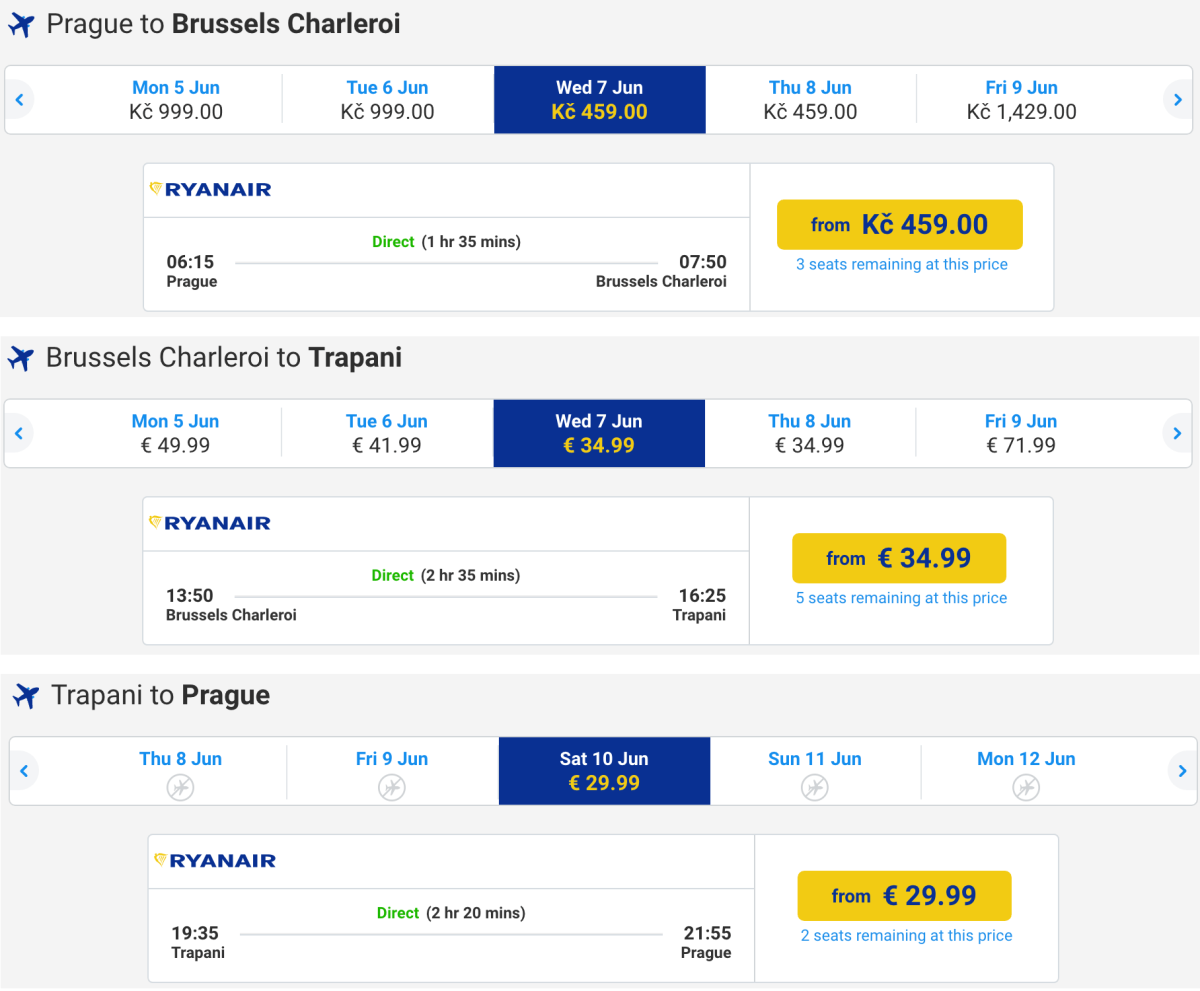Choose the from € 34.99 fare button
The height and width of the screenshot is (991, 1200).
(x=899, y=558)
